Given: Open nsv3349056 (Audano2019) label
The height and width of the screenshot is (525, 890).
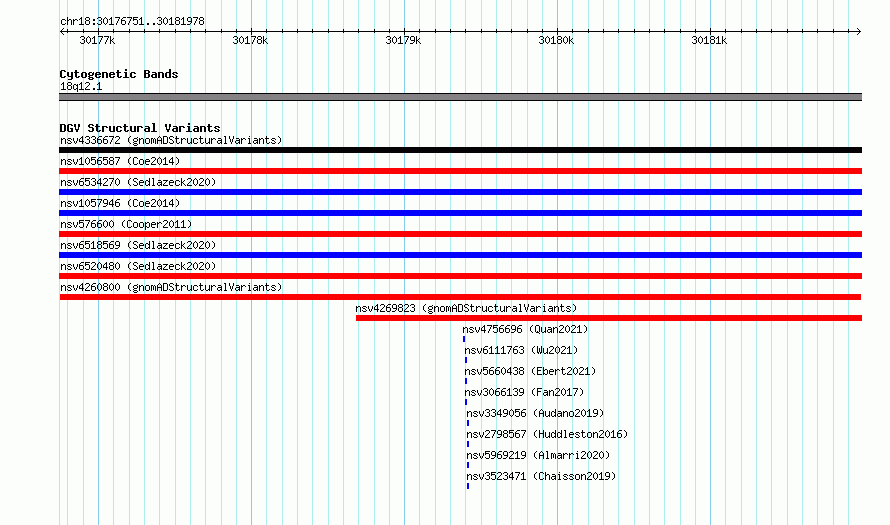Looking at the screenshot, I should point(535,413).
